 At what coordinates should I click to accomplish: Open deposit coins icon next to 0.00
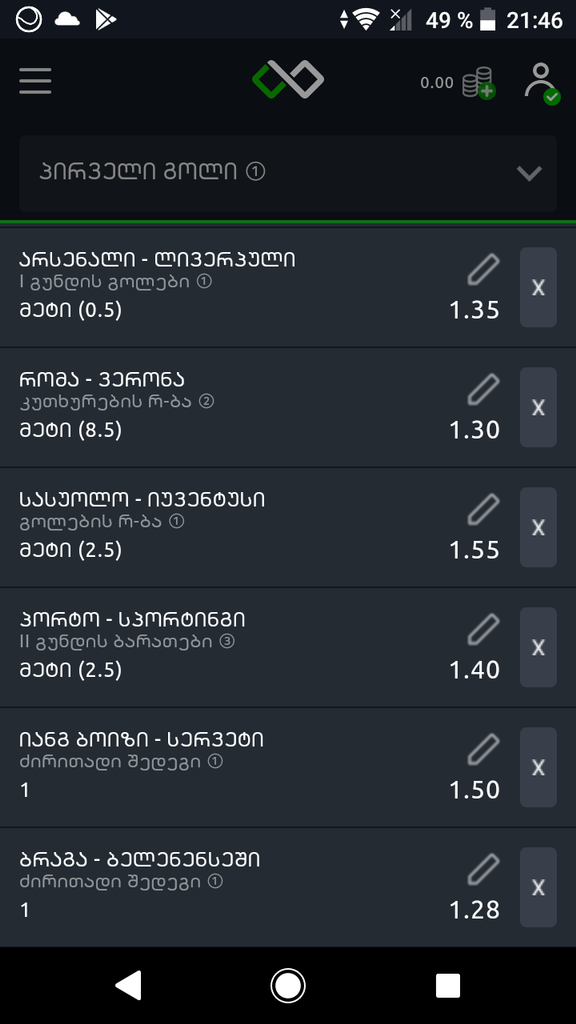click(478, 83)
